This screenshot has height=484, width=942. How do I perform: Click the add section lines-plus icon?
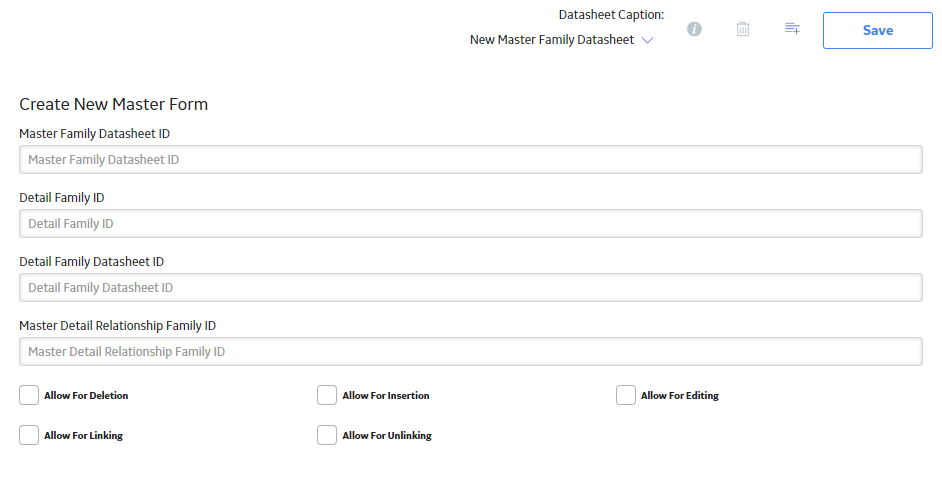tap(792, 28)
